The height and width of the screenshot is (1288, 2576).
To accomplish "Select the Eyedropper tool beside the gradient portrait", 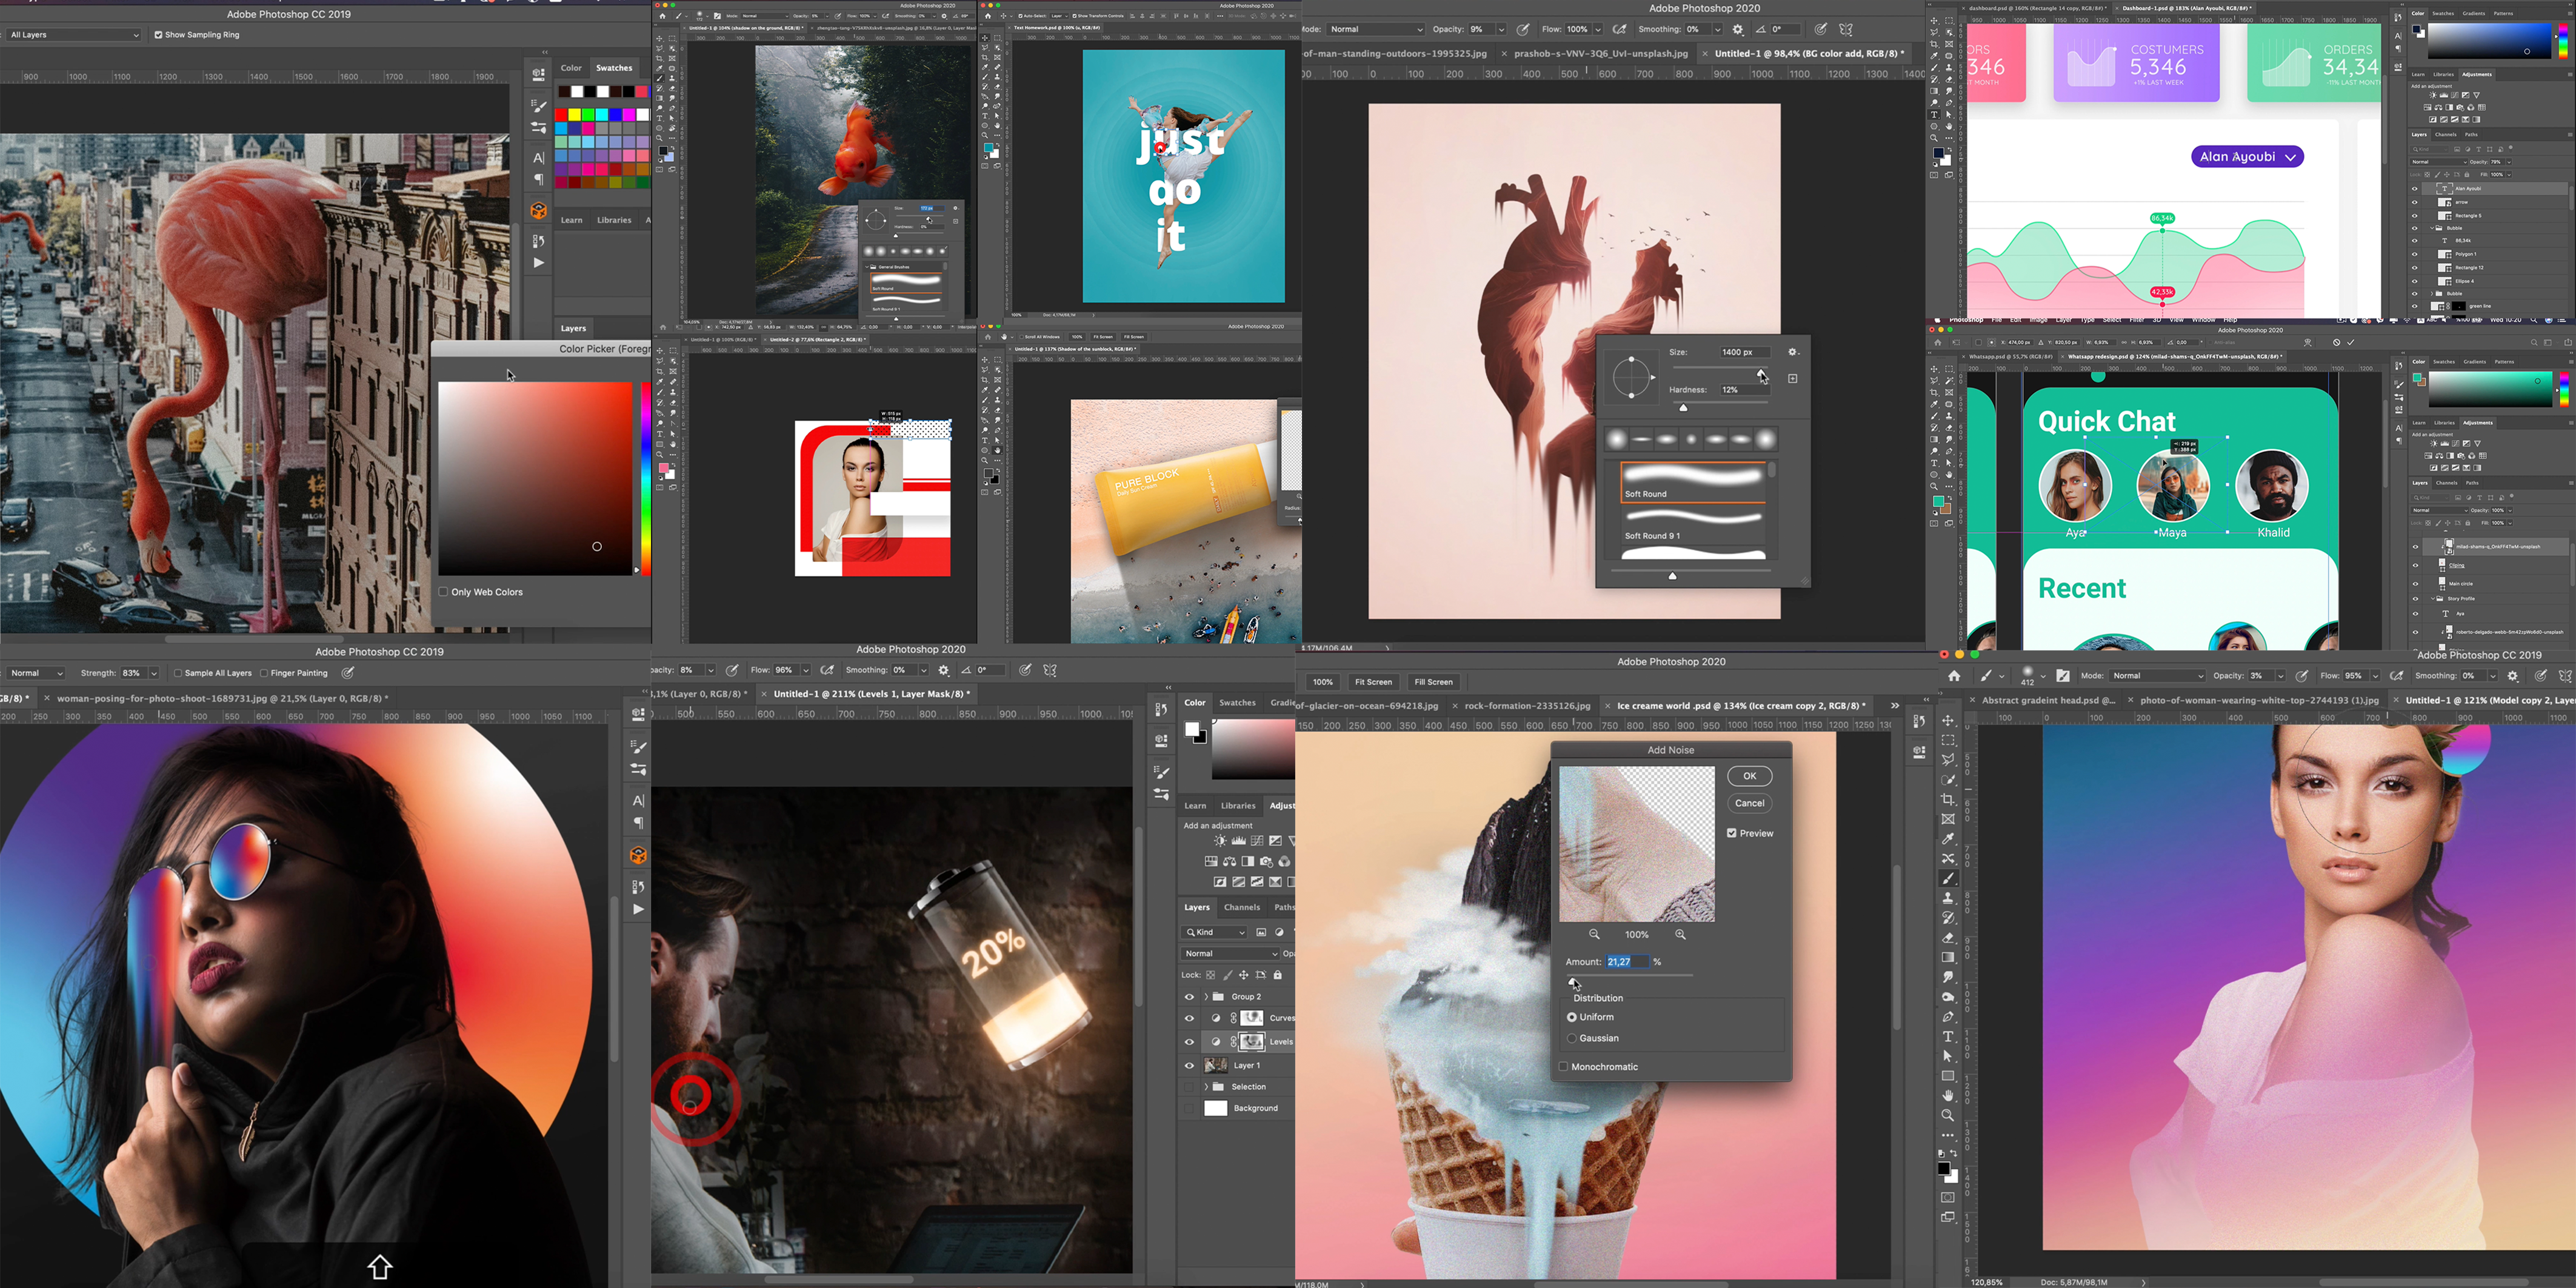I will click(x=1948, y=839).
